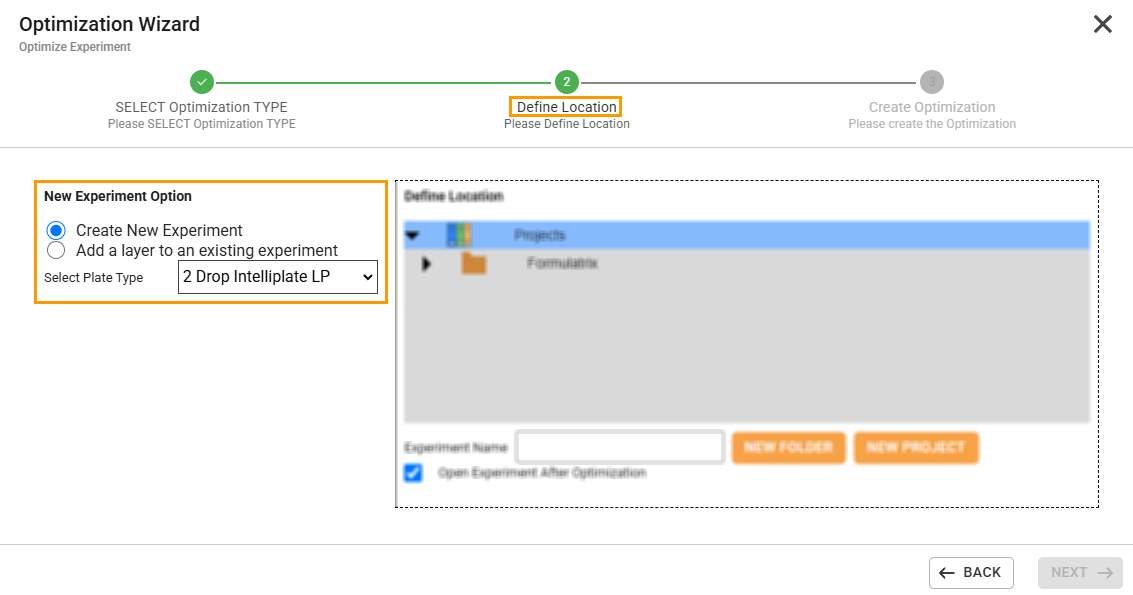This screenshot has height=595, width=1133.
Task: Click inside the Experiment Name field
Action: click(619, 447)
